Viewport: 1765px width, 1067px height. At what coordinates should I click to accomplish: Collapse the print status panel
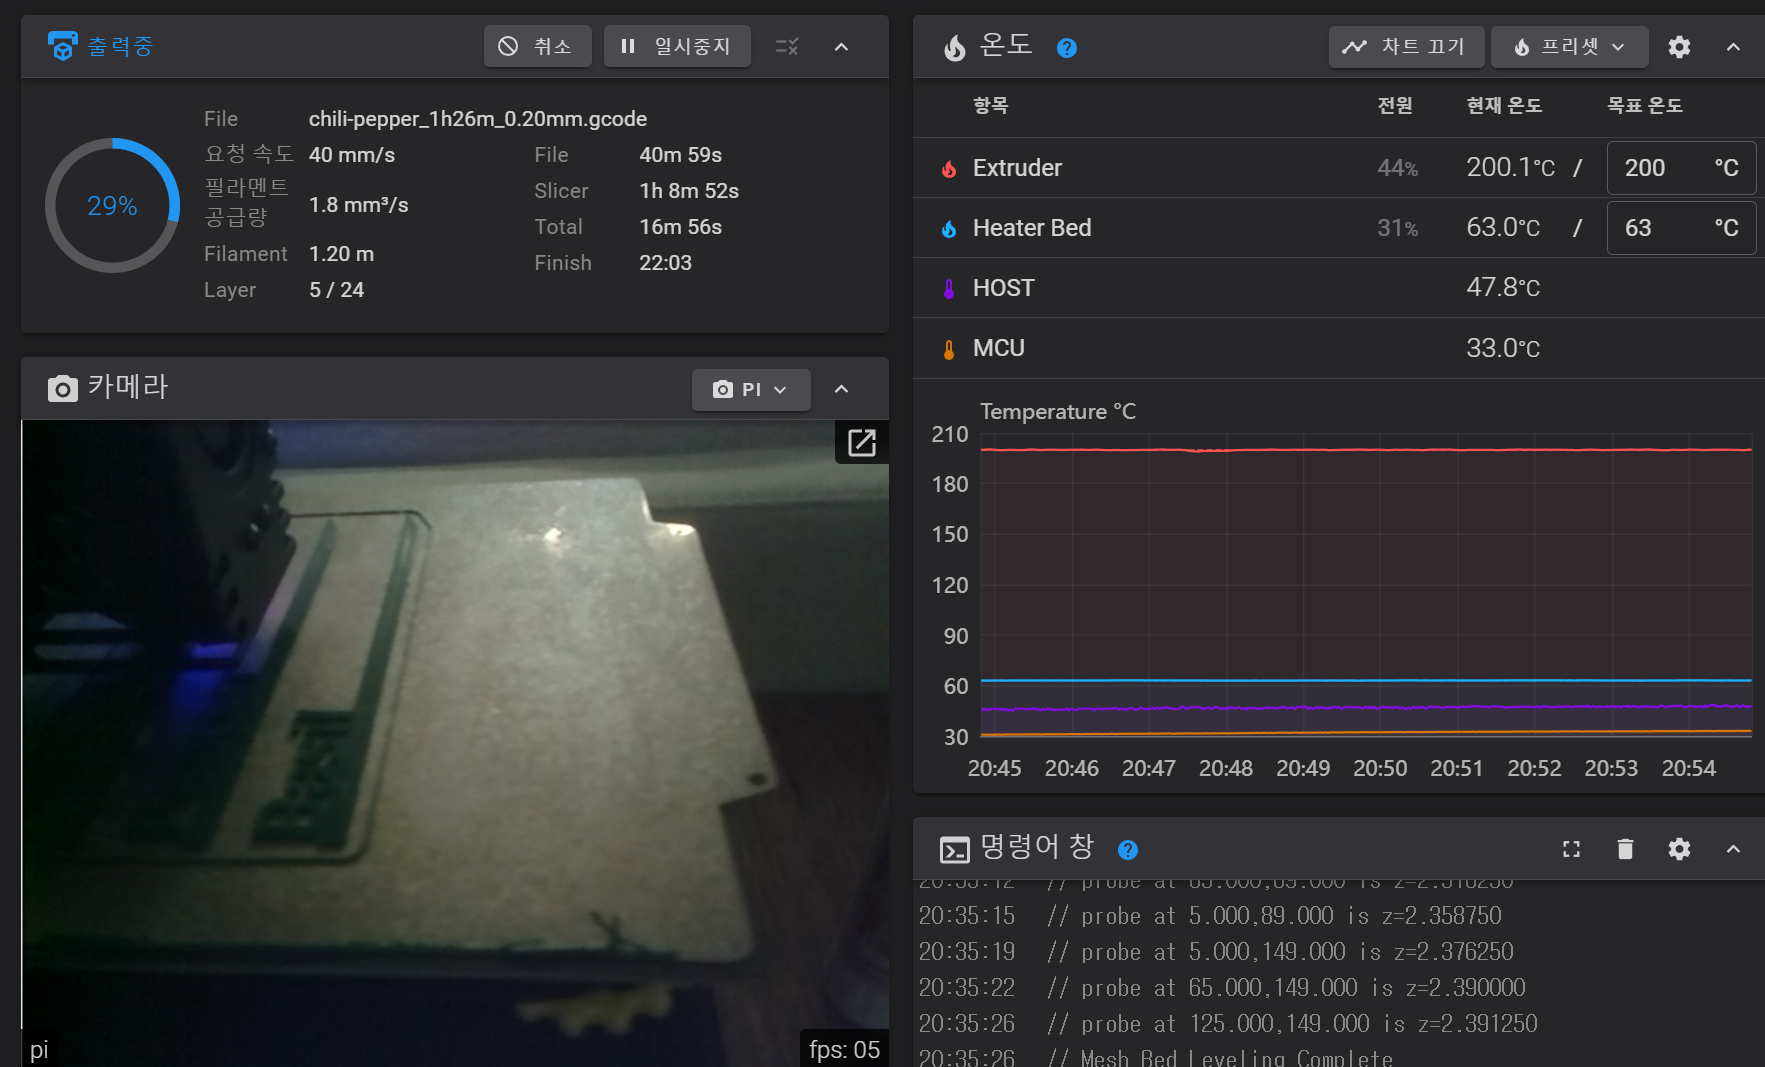[841, 46]
